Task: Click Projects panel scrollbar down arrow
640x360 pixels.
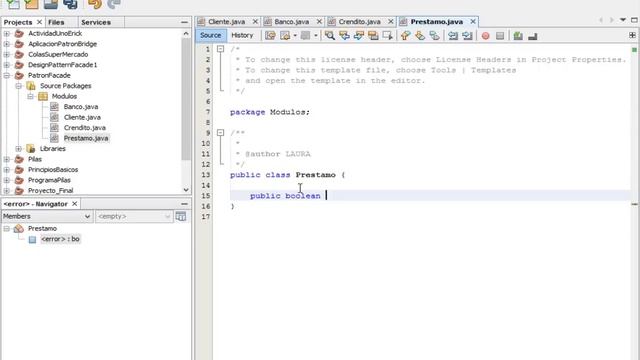Action: (186, 190)
